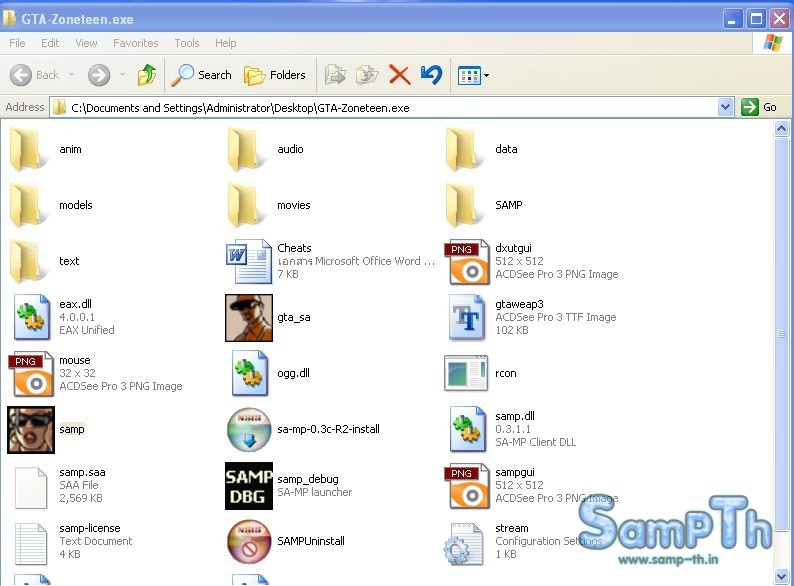Expand the Forward history dropdown arrow
This screenshot has width=794, height=586.
(x=122, y=75)
